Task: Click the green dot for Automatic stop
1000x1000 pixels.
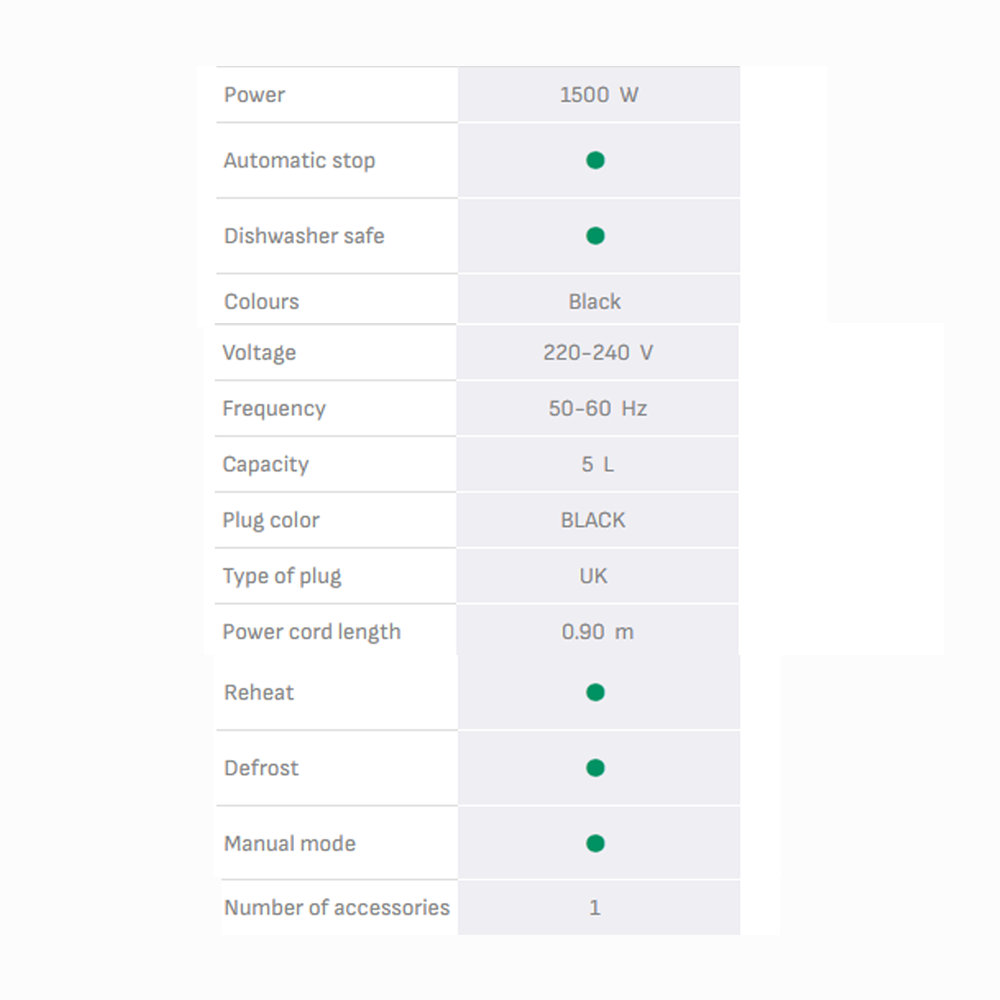Action: tap(595, 160)
